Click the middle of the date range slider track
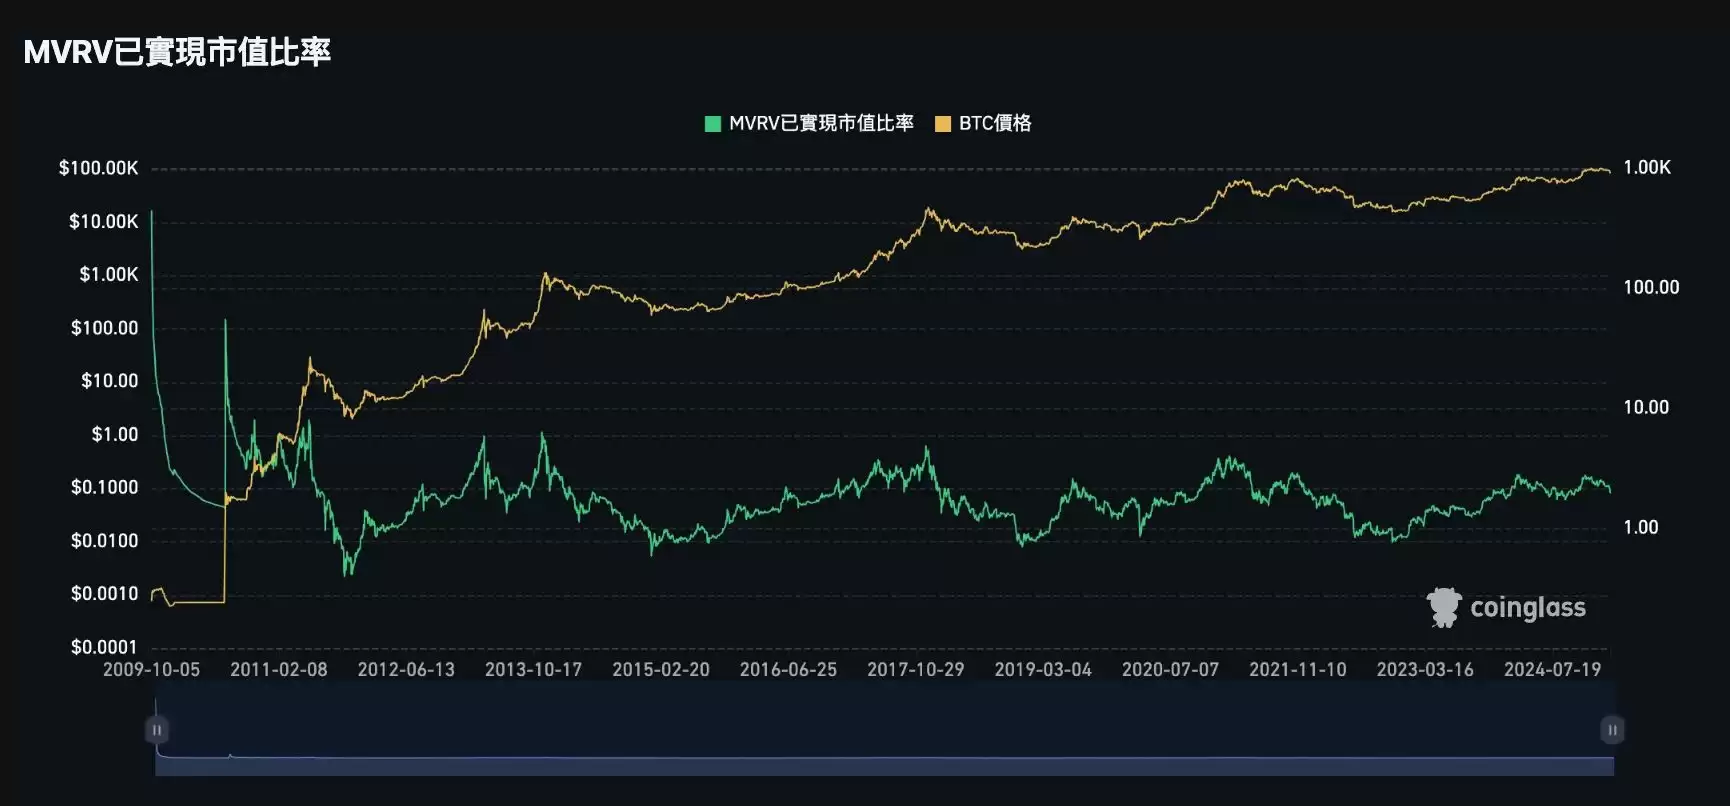 click(884, 730)
